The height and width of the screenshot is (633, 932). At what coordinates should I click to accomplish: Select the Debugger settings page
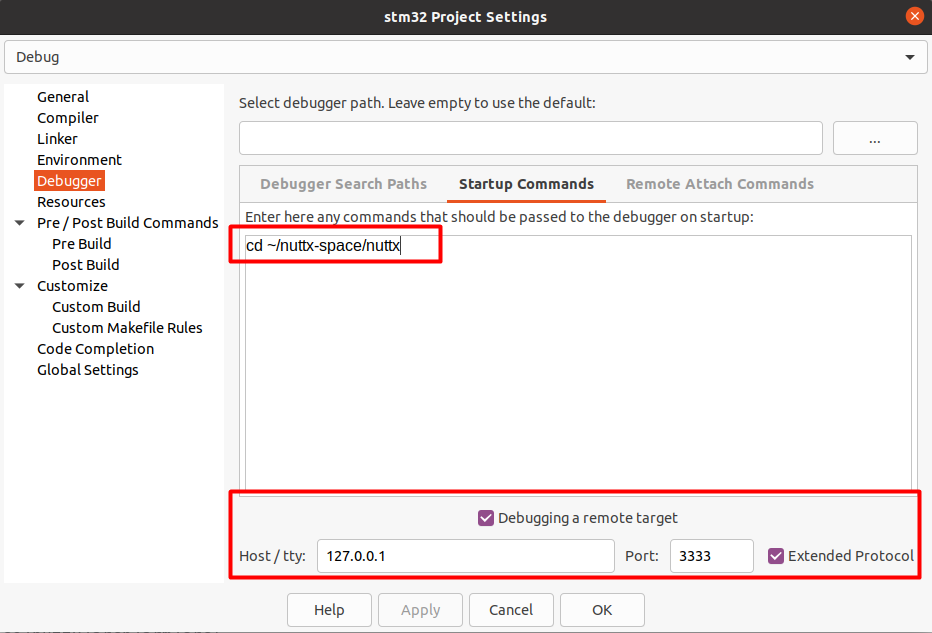[69, 181]
